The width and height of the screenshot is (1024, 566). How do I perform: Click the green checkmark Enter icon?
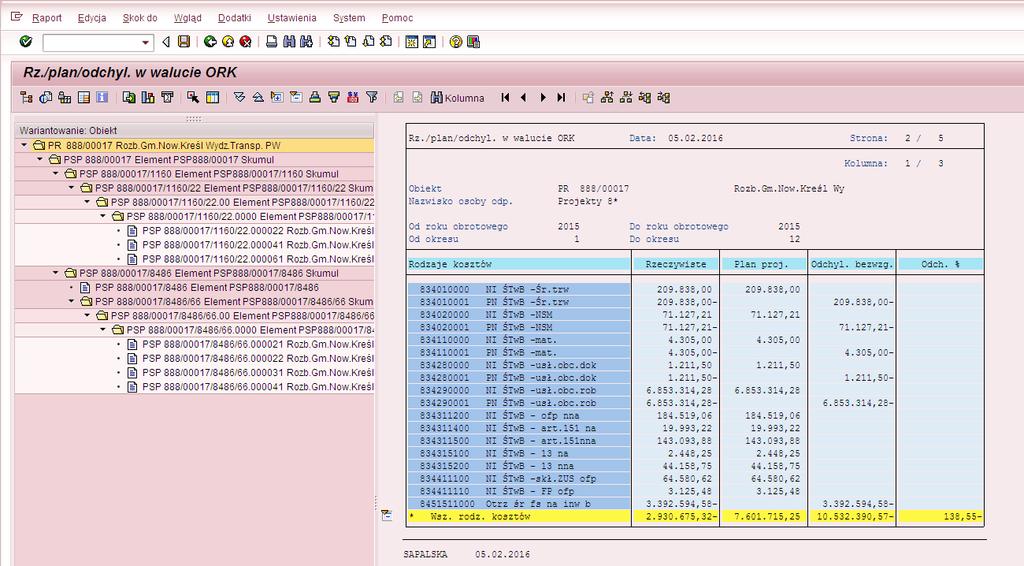click(x=25, y=42)
